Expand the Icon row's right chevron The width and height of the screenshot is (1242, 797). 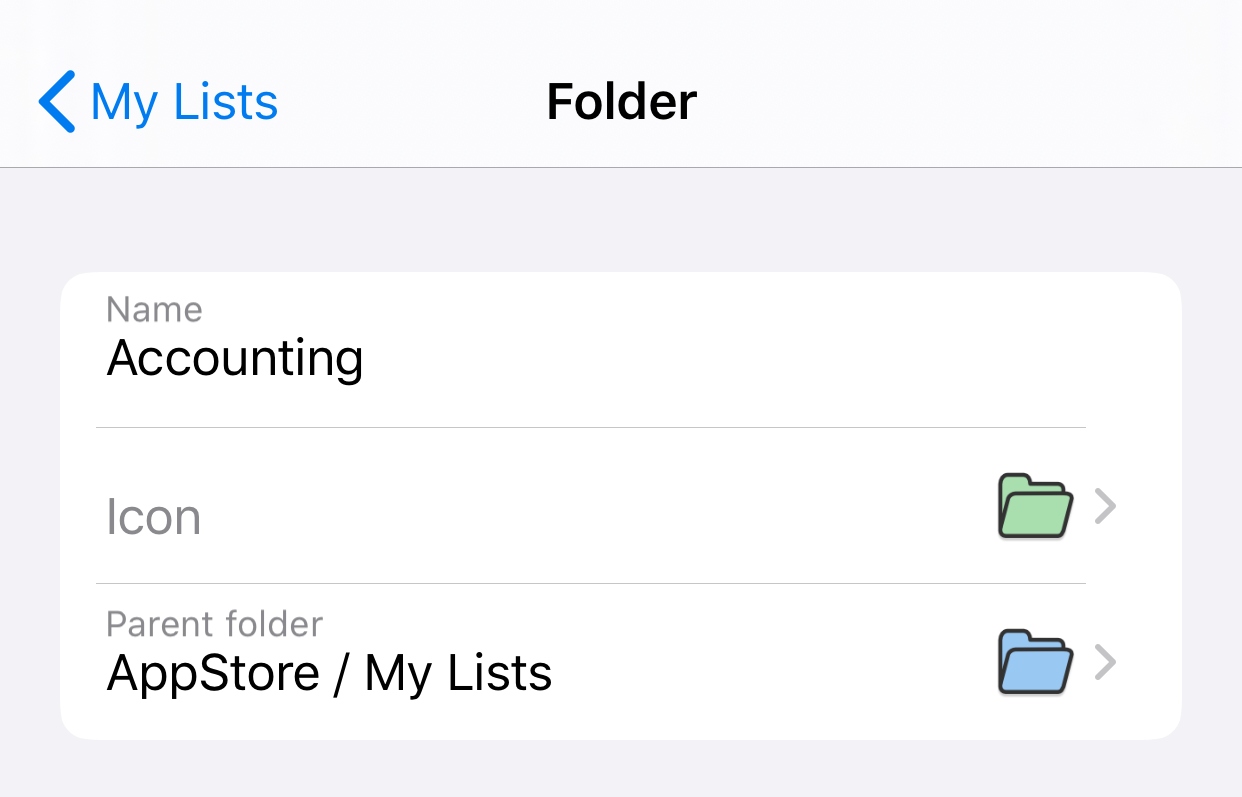point(1105,507)
